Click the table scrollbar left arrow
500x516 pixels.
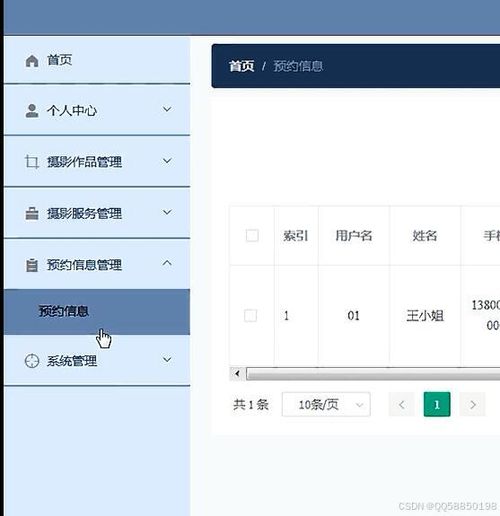[237, 374]
